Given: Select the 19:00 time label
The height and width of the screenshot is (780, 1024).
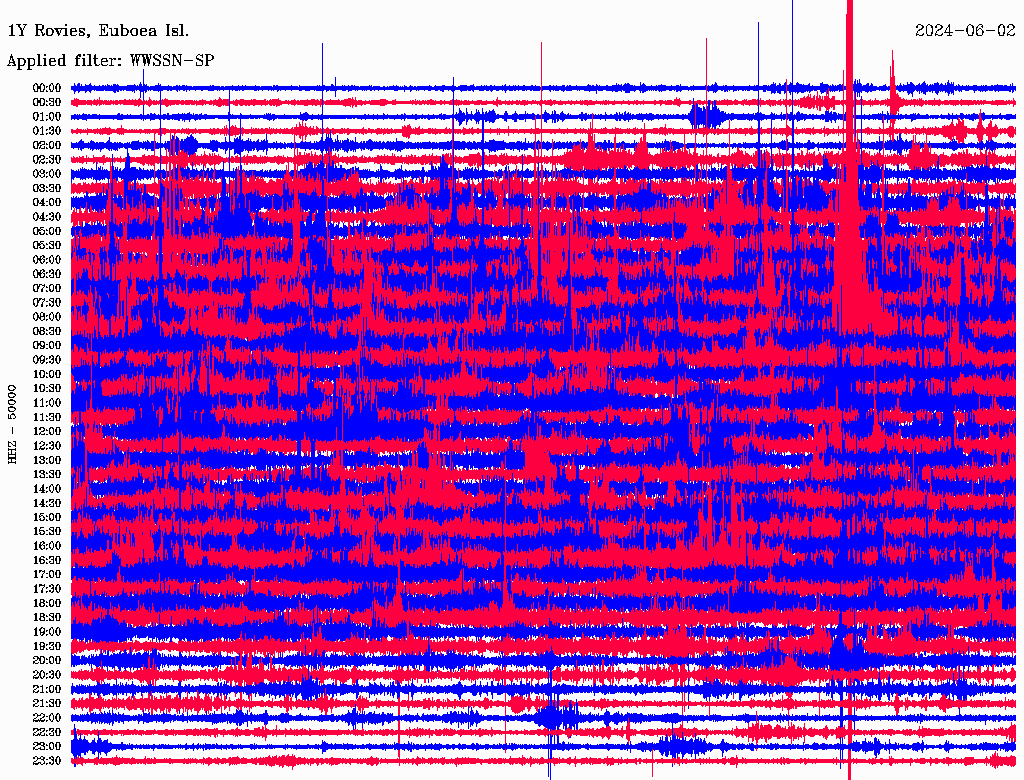Looking at the screenshot, I should (47, 632).
